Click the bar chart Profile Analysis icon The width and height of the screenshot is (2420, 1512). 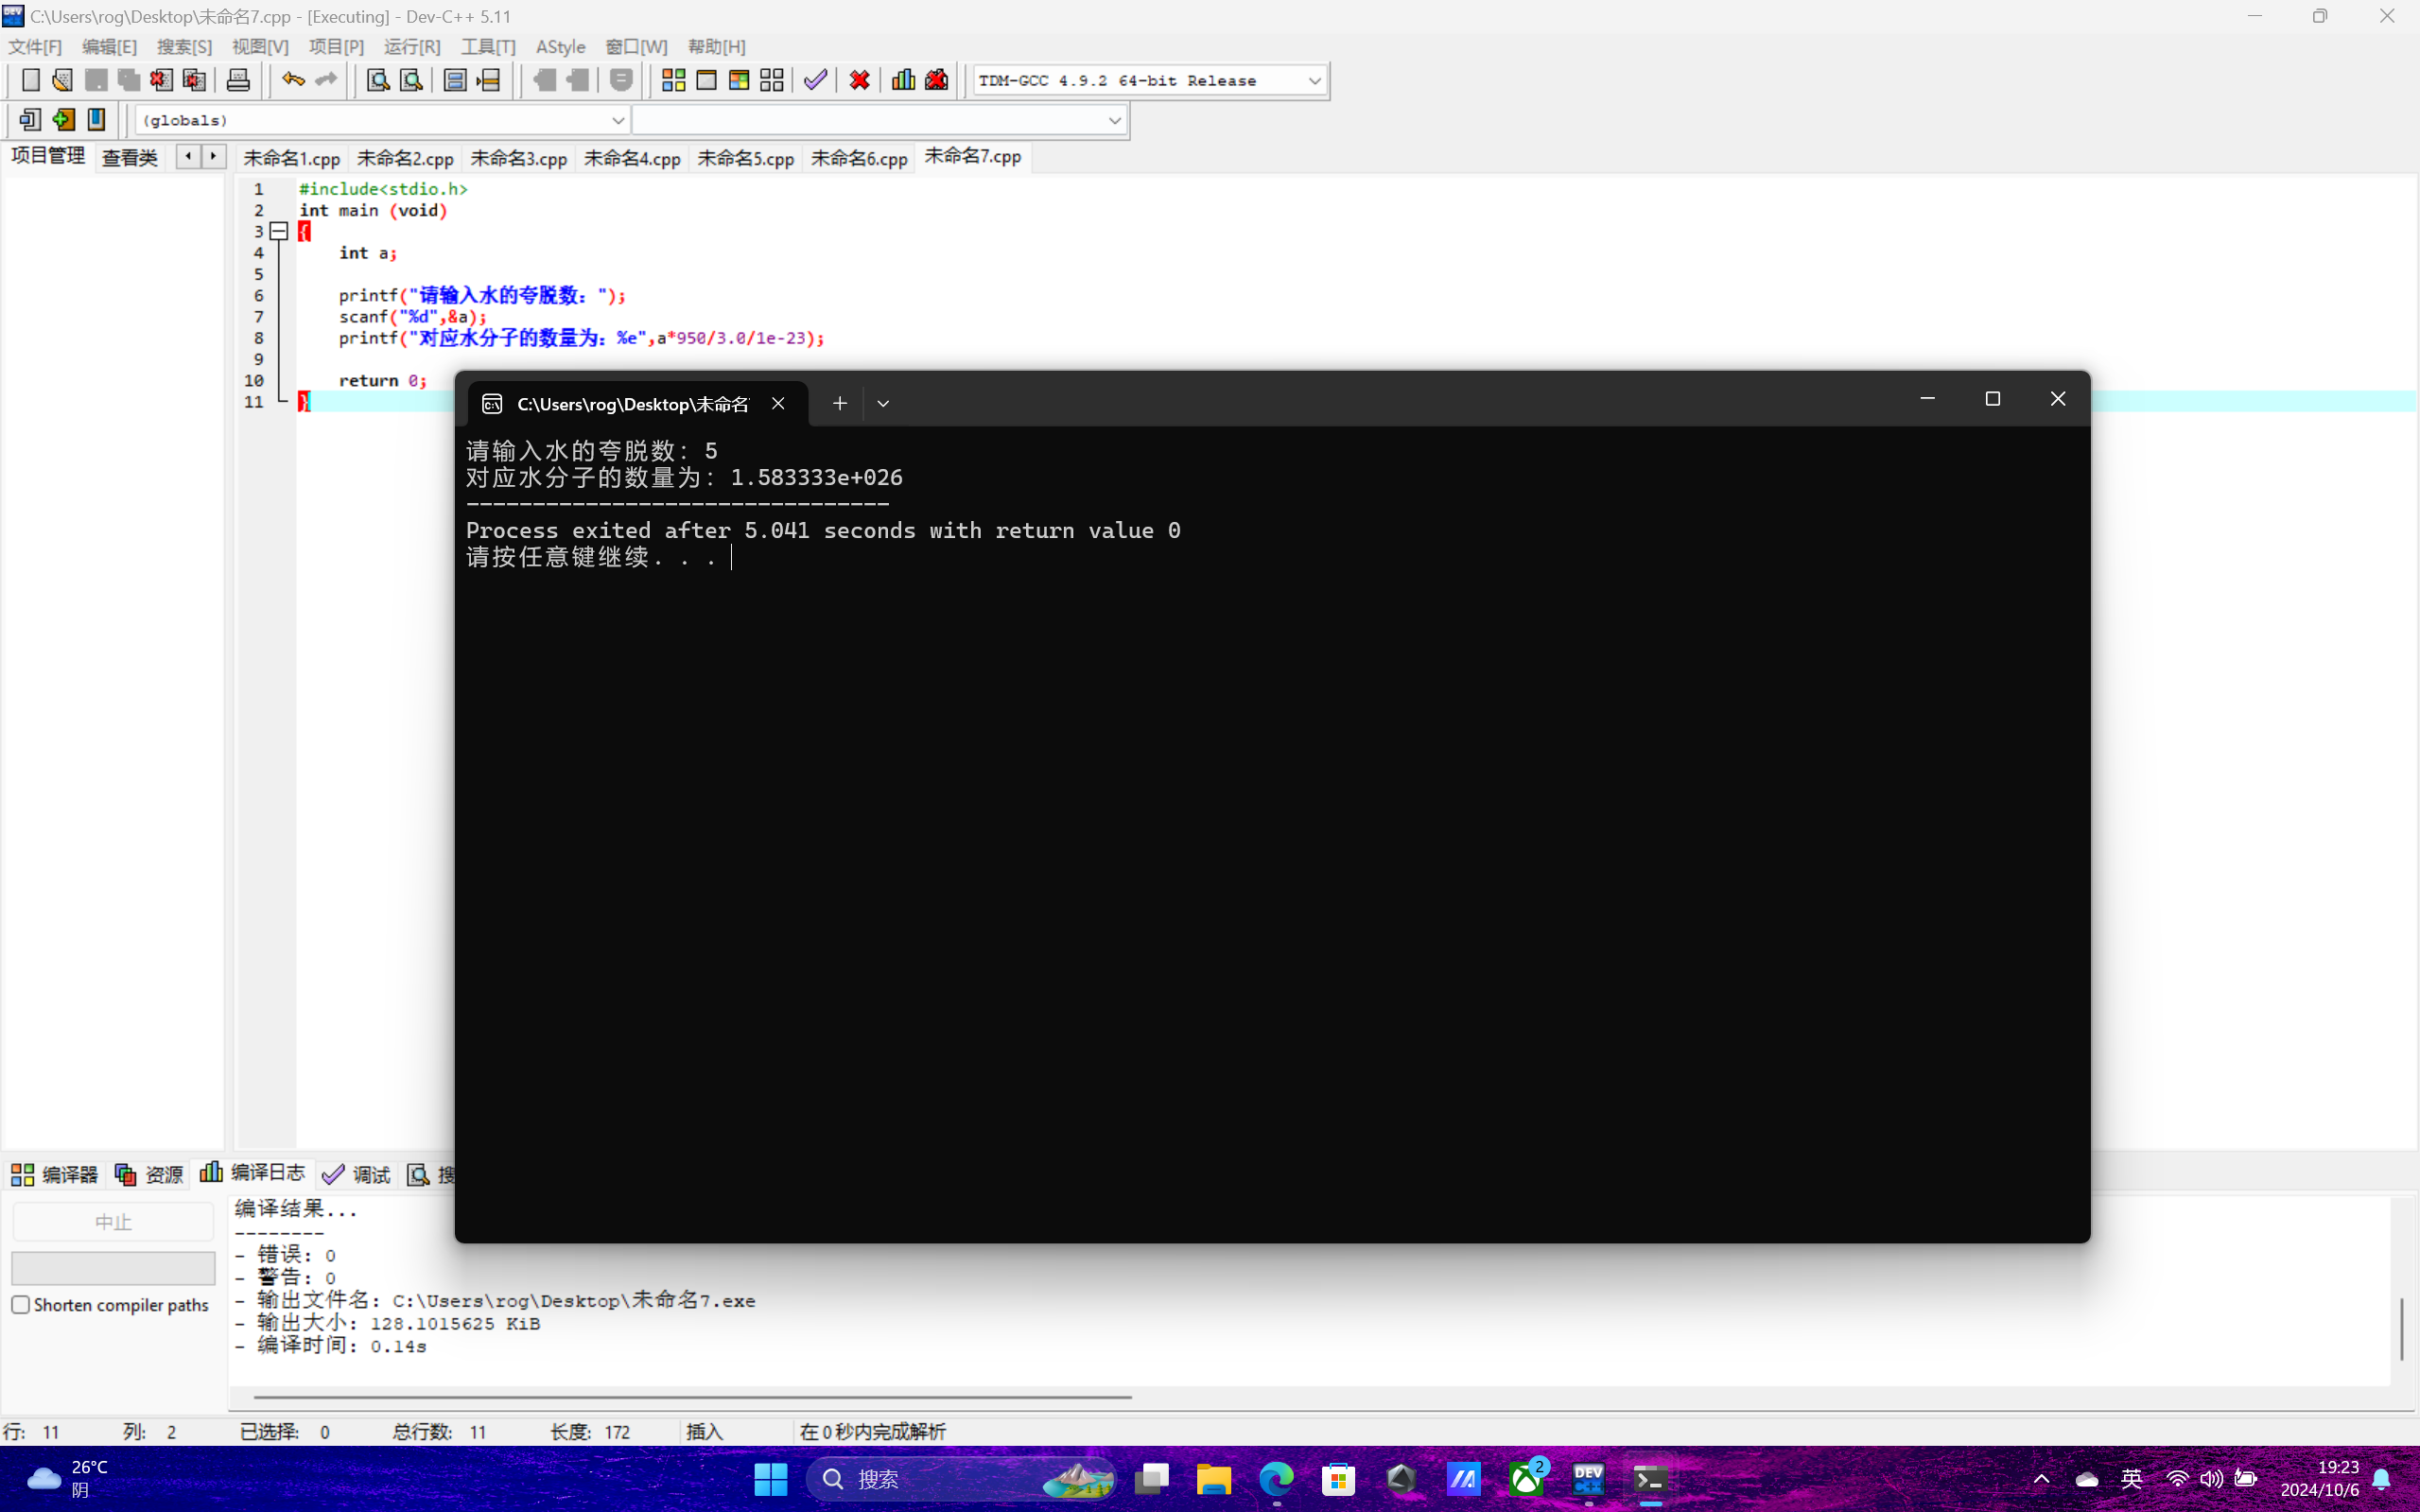click(x=903, y=80)
